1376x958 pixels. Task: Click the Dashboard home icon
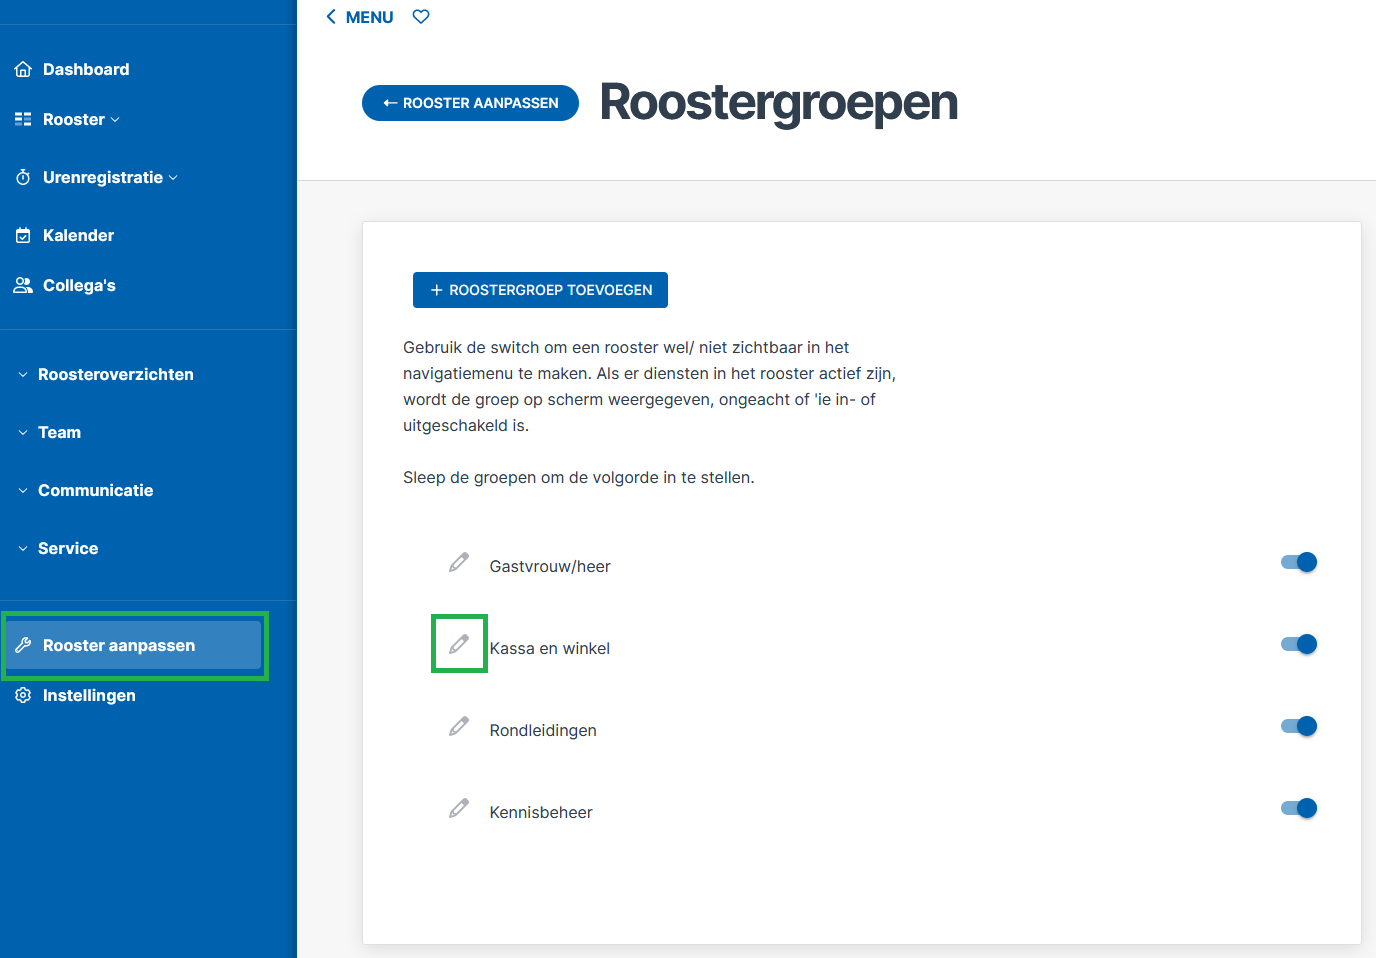coord(23,69)
